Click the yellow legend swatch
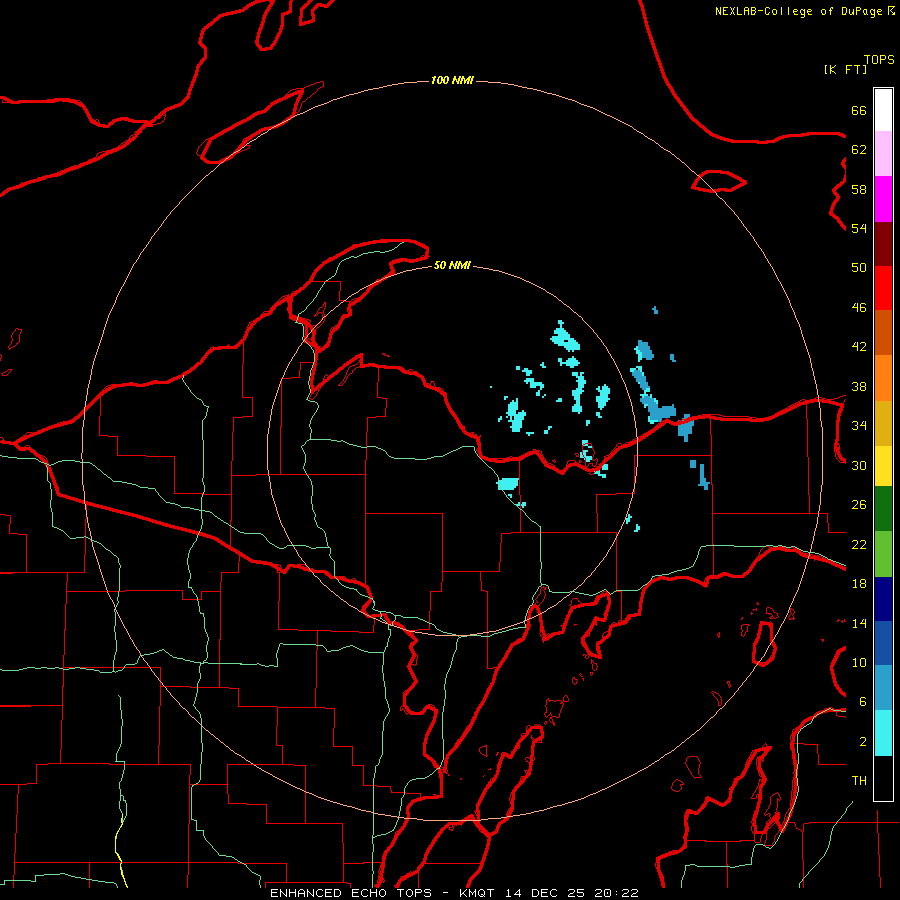The height and width of the screenshot is (900, 900). tap(883, 466)
